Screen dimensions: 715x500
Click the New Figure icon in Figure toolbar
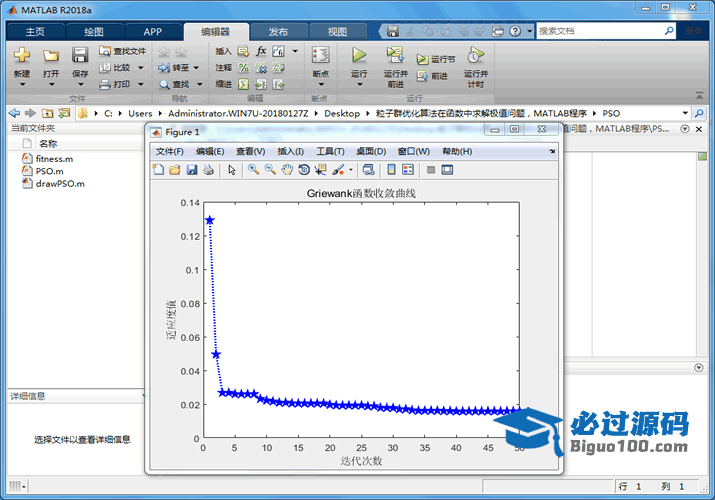(158, 170)
